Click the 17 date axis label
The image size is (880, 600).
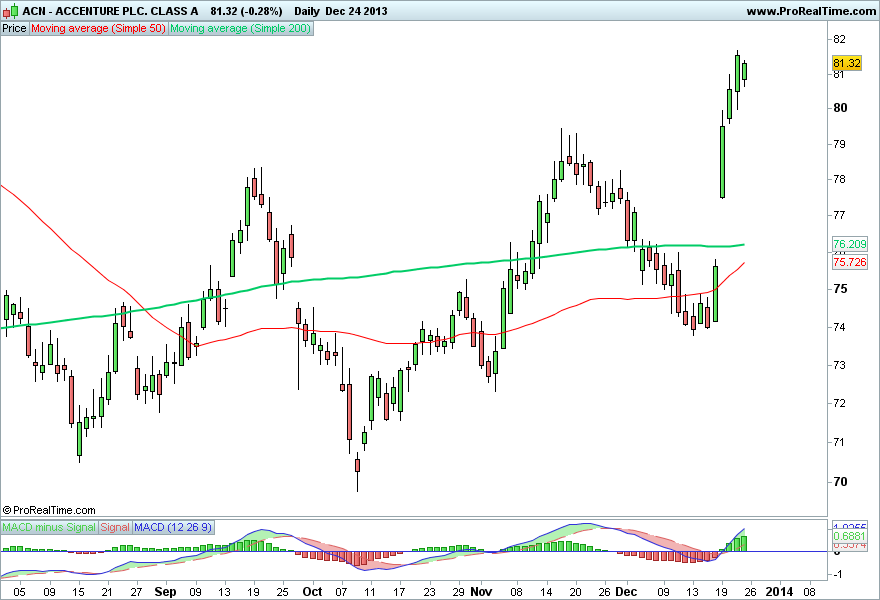click(399, 592)
